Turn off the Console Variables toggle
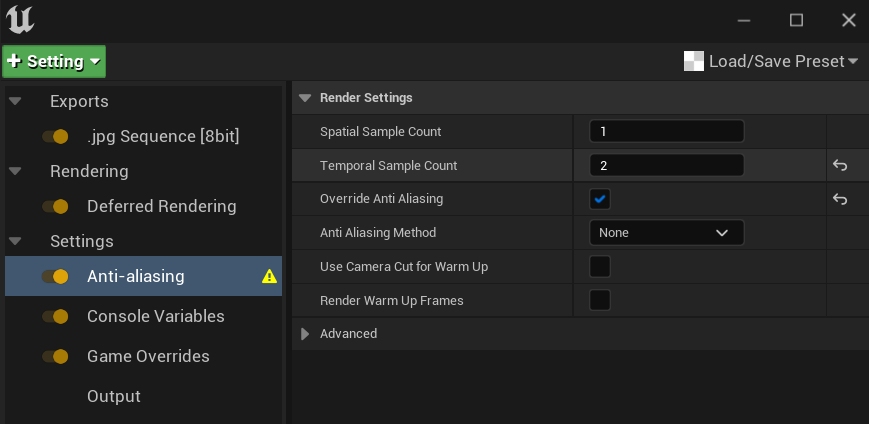Image resolution: width=869 pixels, height=424 pixels. tap(55, 317)
